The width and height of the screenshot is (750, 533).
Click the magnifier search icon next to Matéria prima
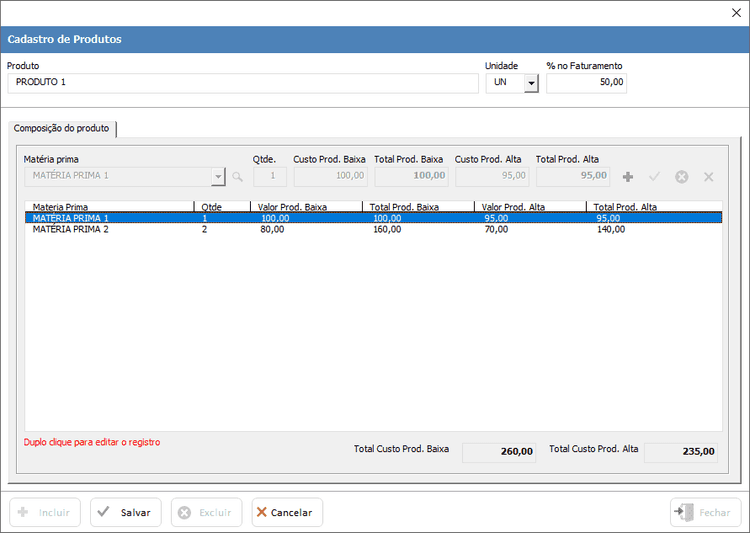coord(237,177)
